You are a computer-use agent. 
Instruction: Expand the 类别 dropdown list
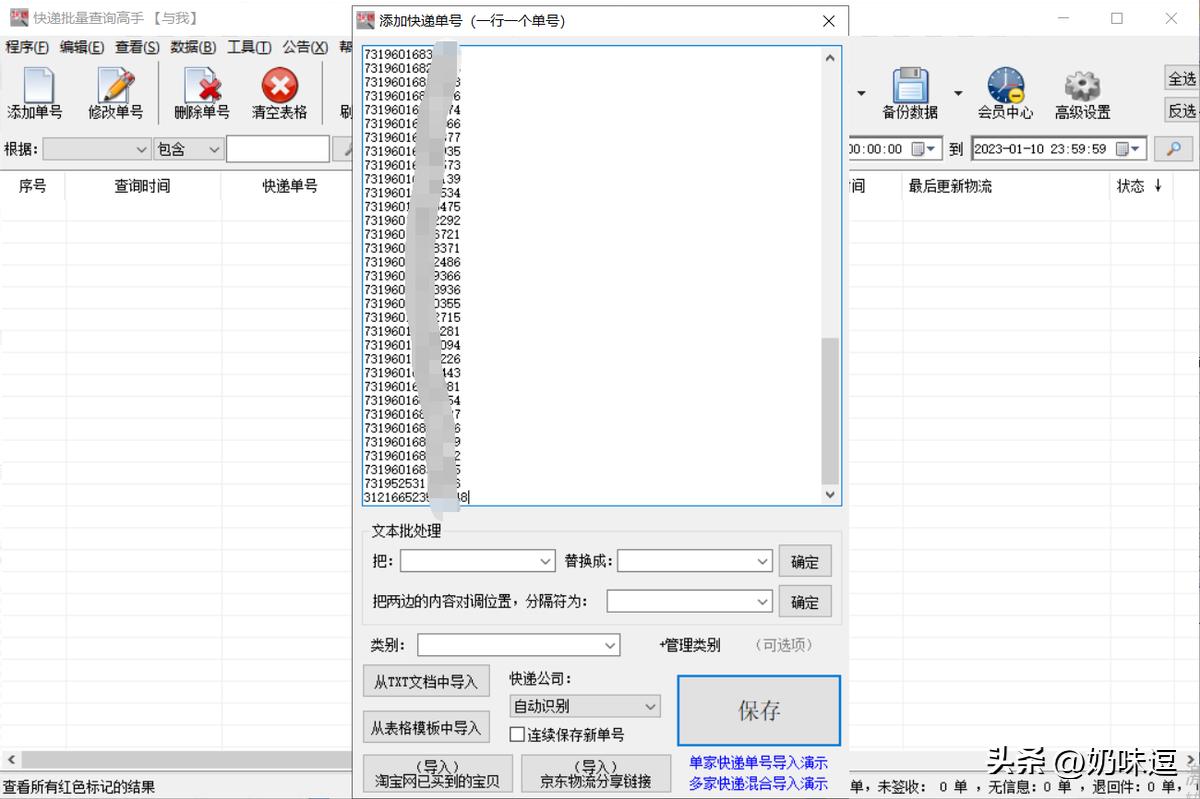click(x=610, y=645)
